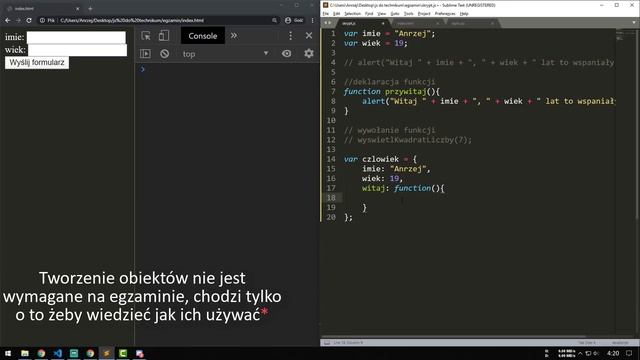The height and width of the screenshot is (360, 640).
Task: Click the address bar zoom icon
Action: point(274,20)
